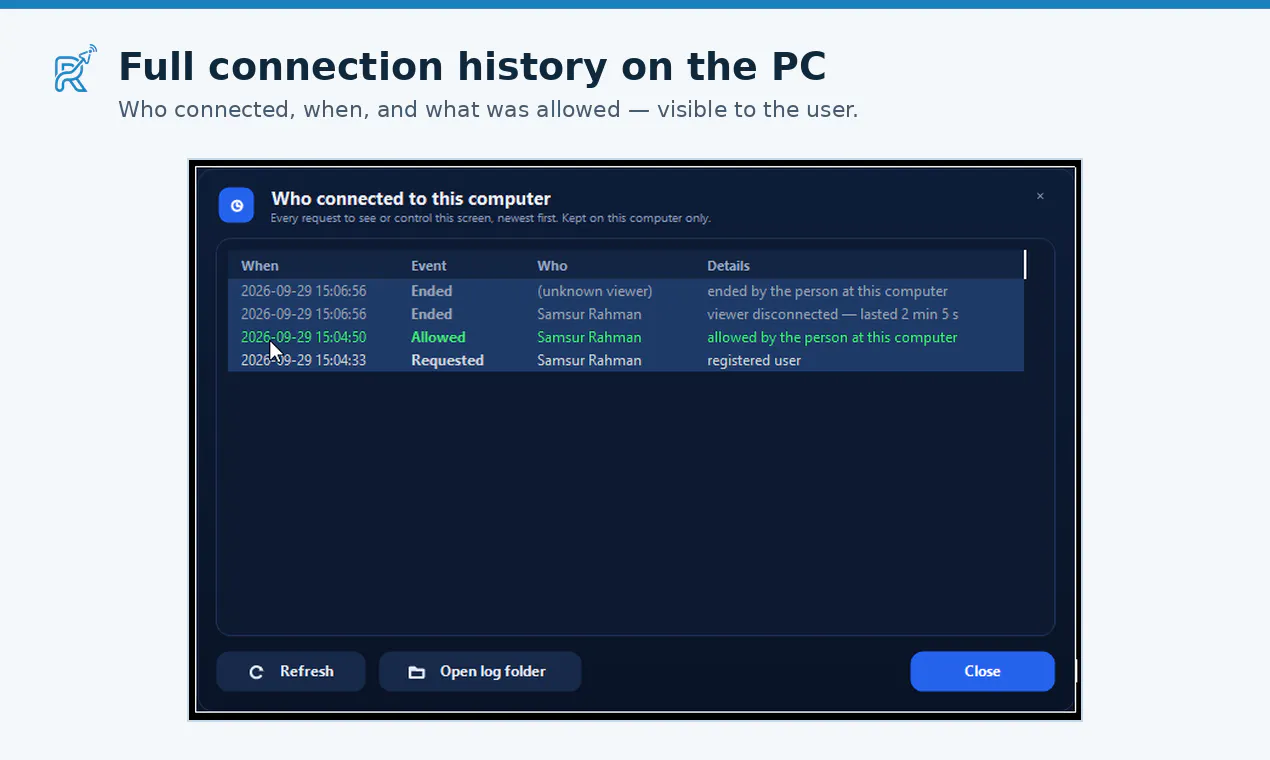This screenshot has width=1270, height=760.
Task: Click Samsur Rahman in the Requested row
Action: [589, 360]
